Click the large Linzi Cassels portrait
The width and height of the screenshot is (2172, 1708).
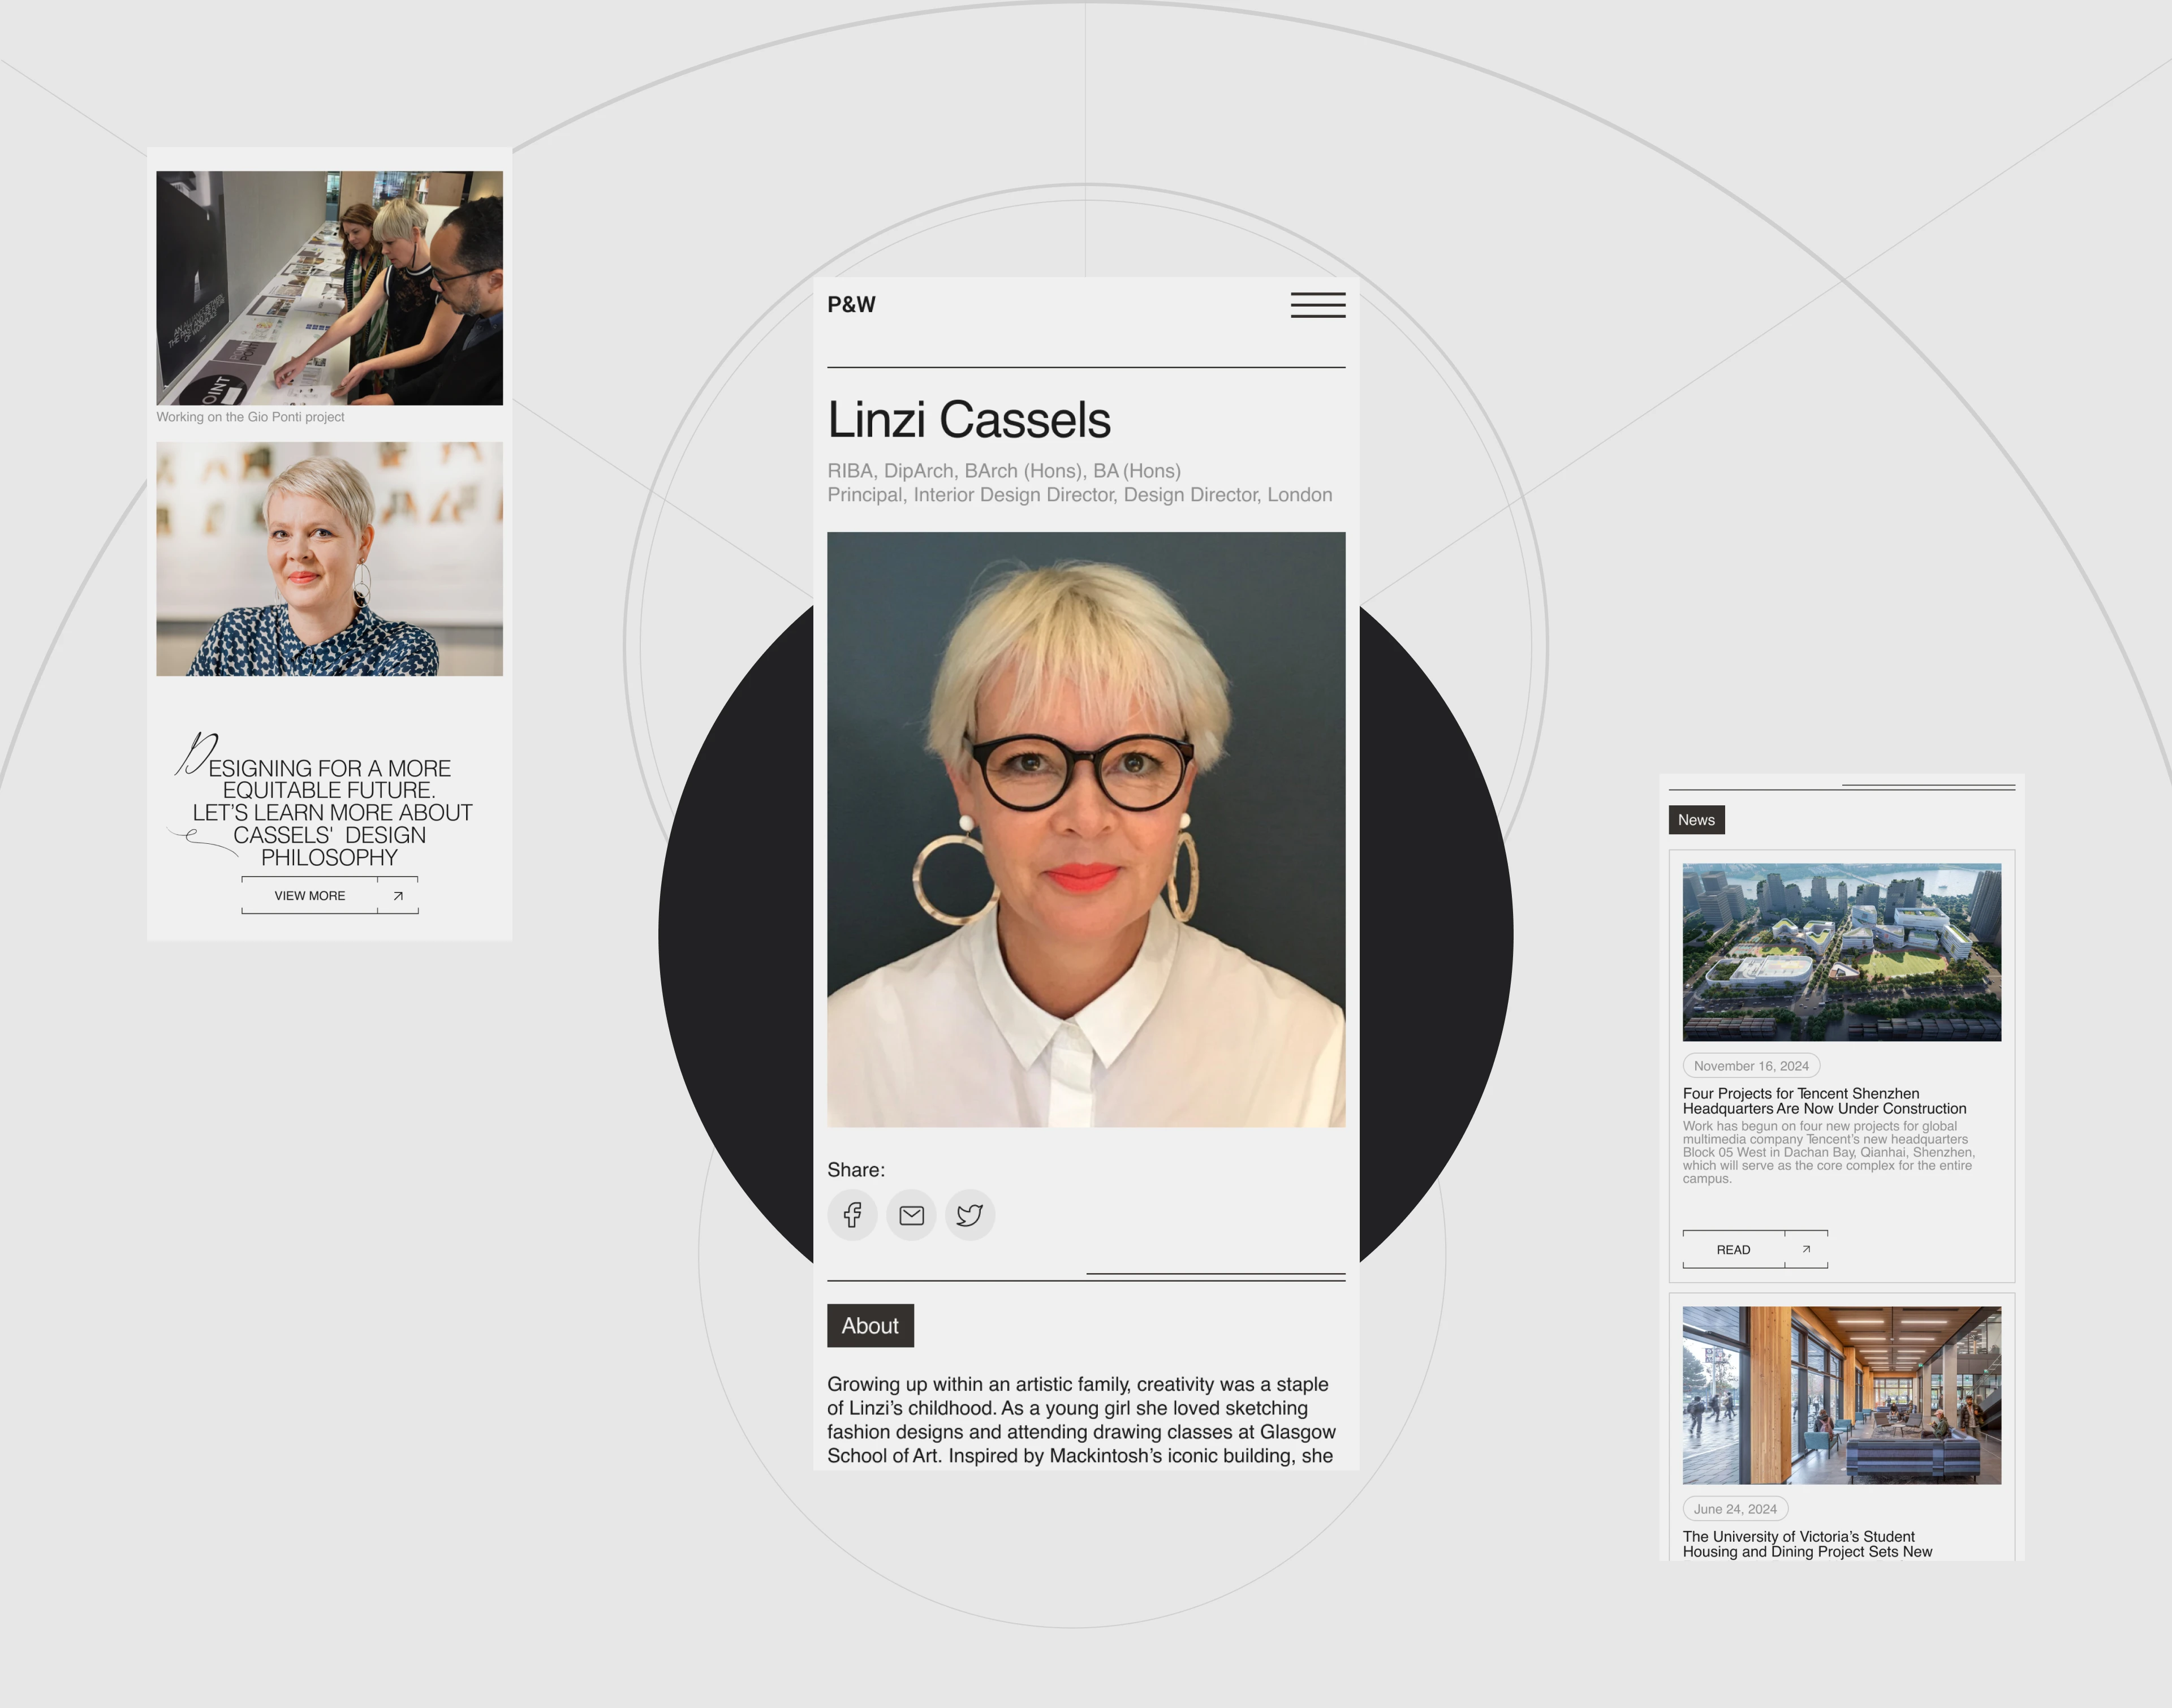coord(1086,830)
